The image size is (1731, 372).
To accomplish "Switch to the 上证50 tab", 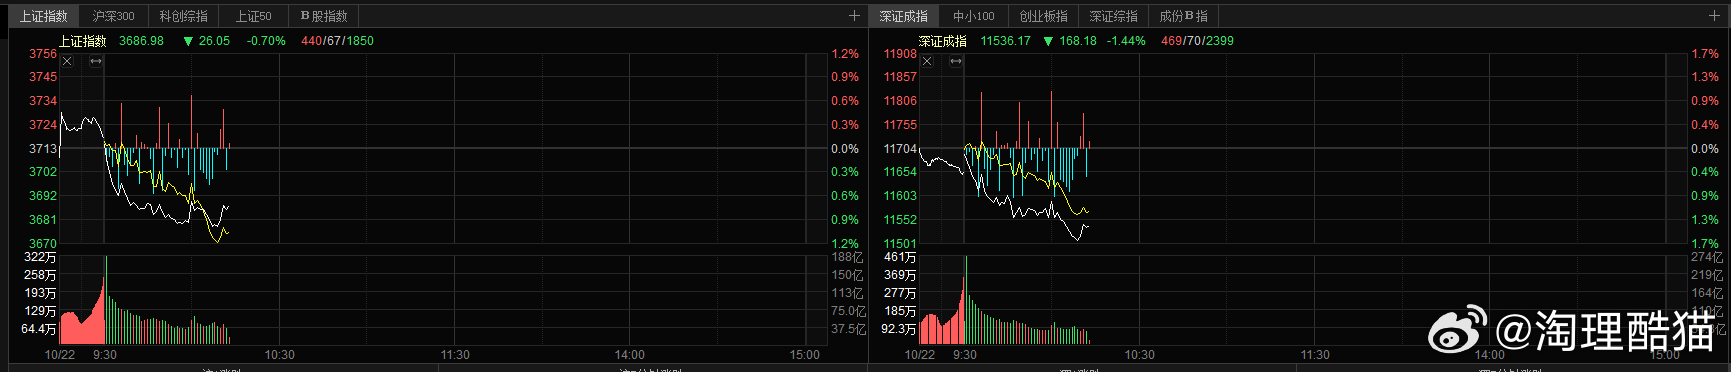I will [253, 16].
